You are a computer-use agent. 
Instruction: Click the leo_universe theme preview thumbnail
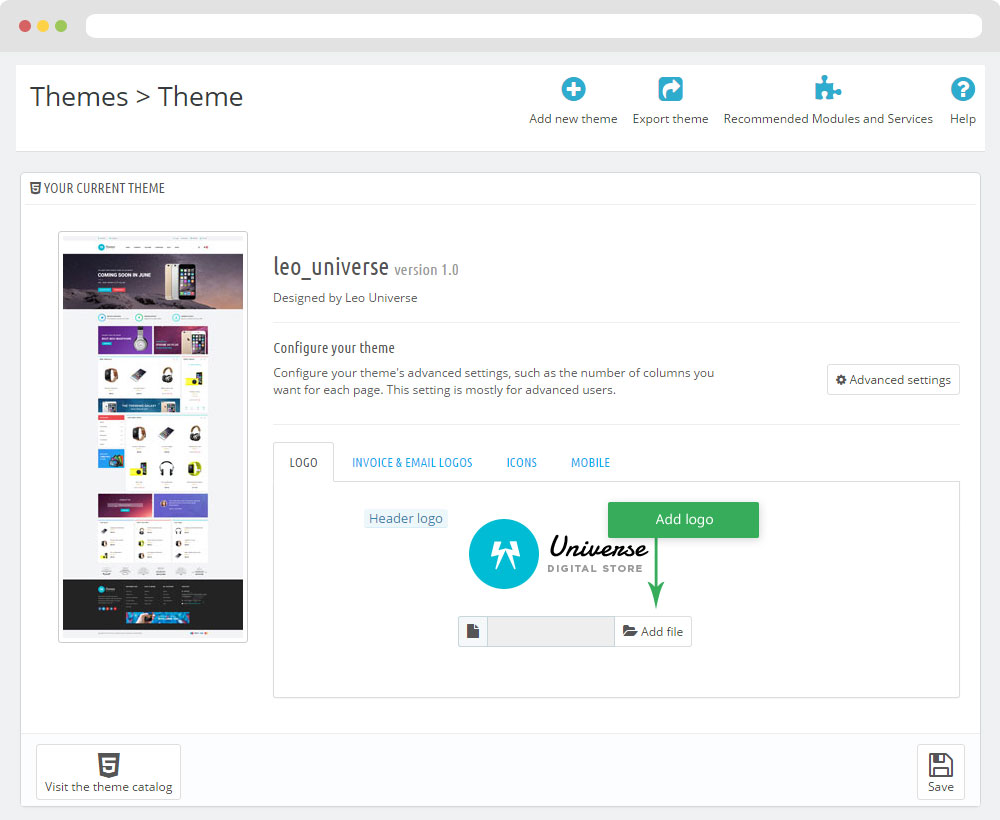153,436
